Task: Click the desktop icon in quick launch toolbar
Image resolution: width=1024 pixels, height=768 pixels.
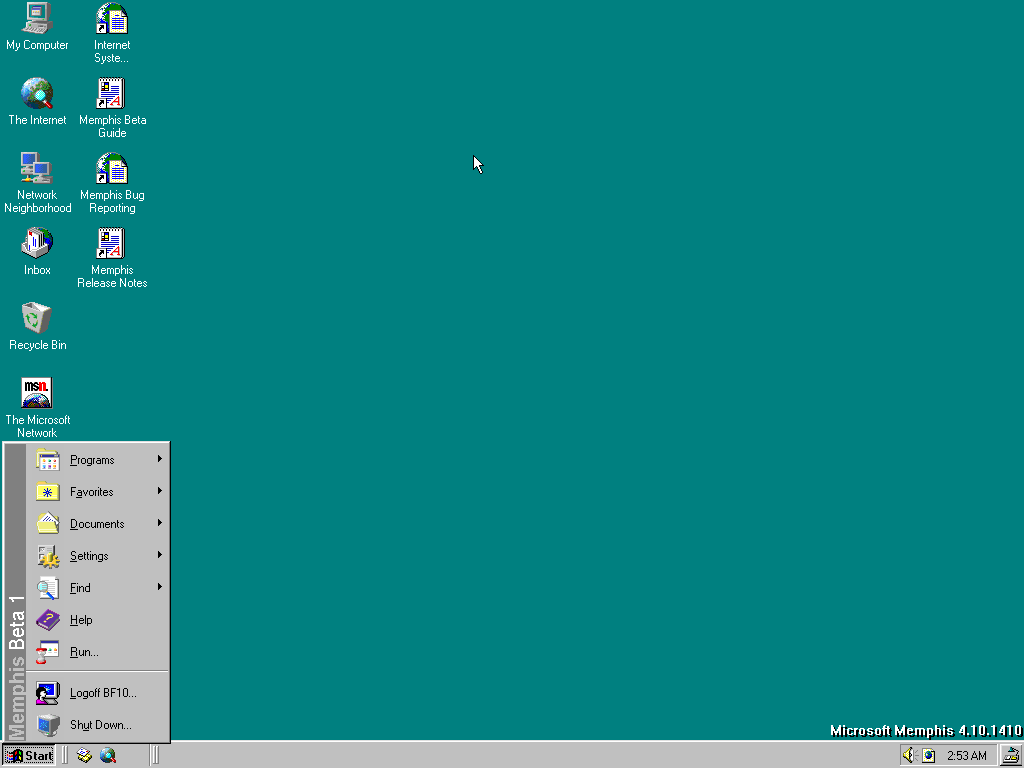Action: (x=84, y=756)
